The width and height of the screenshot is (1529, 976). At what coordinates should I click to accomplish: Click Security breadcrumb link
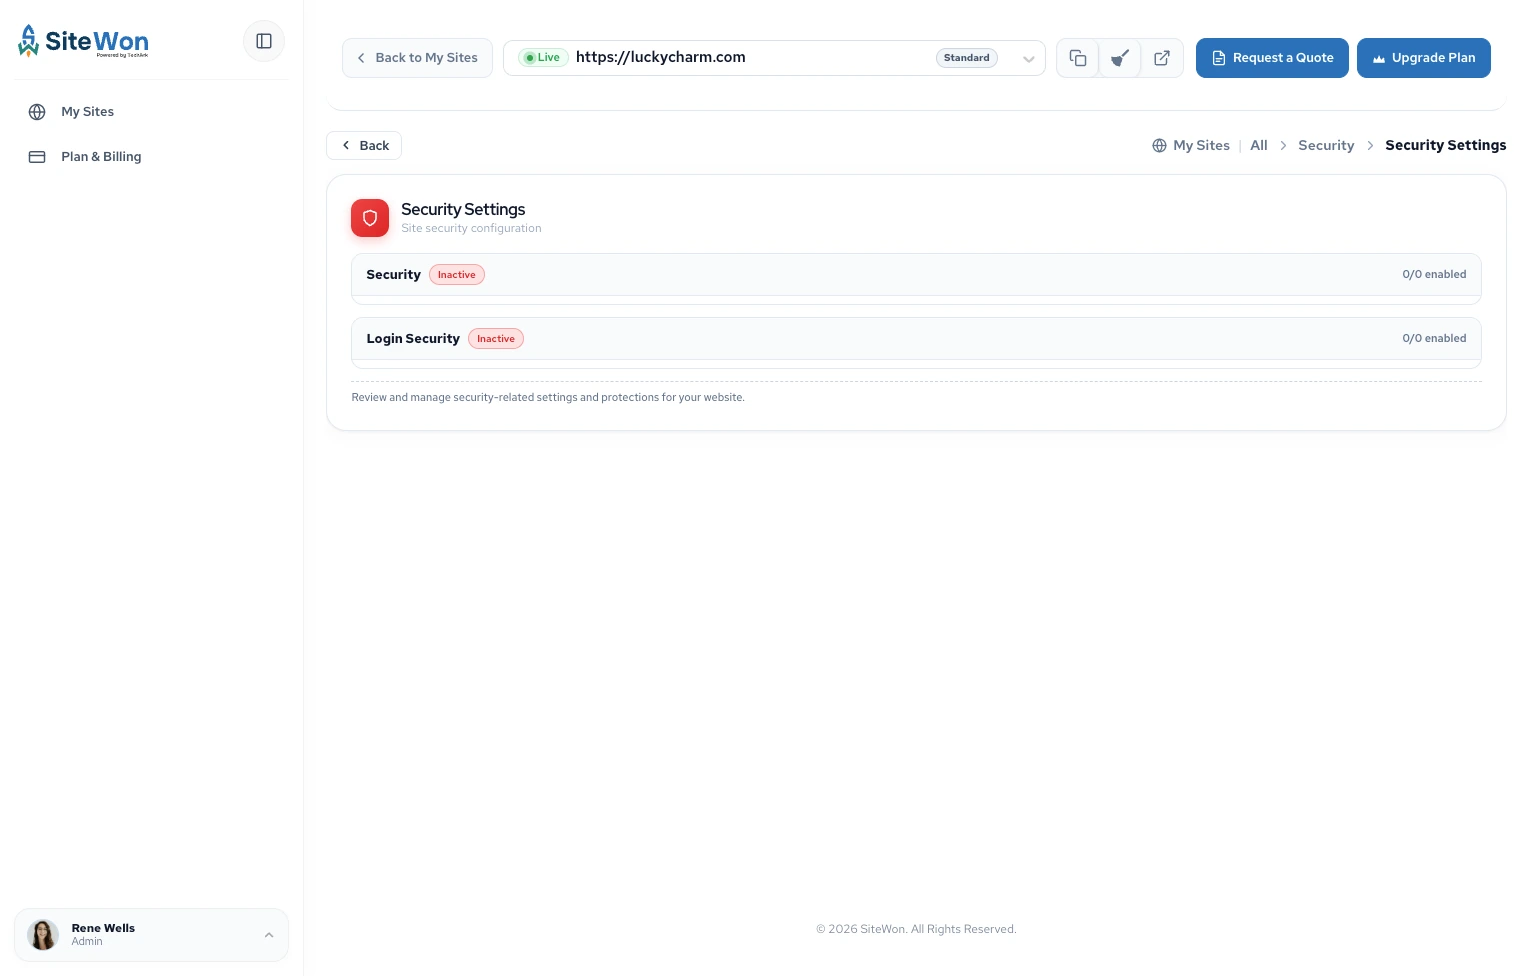point(1326,145)
